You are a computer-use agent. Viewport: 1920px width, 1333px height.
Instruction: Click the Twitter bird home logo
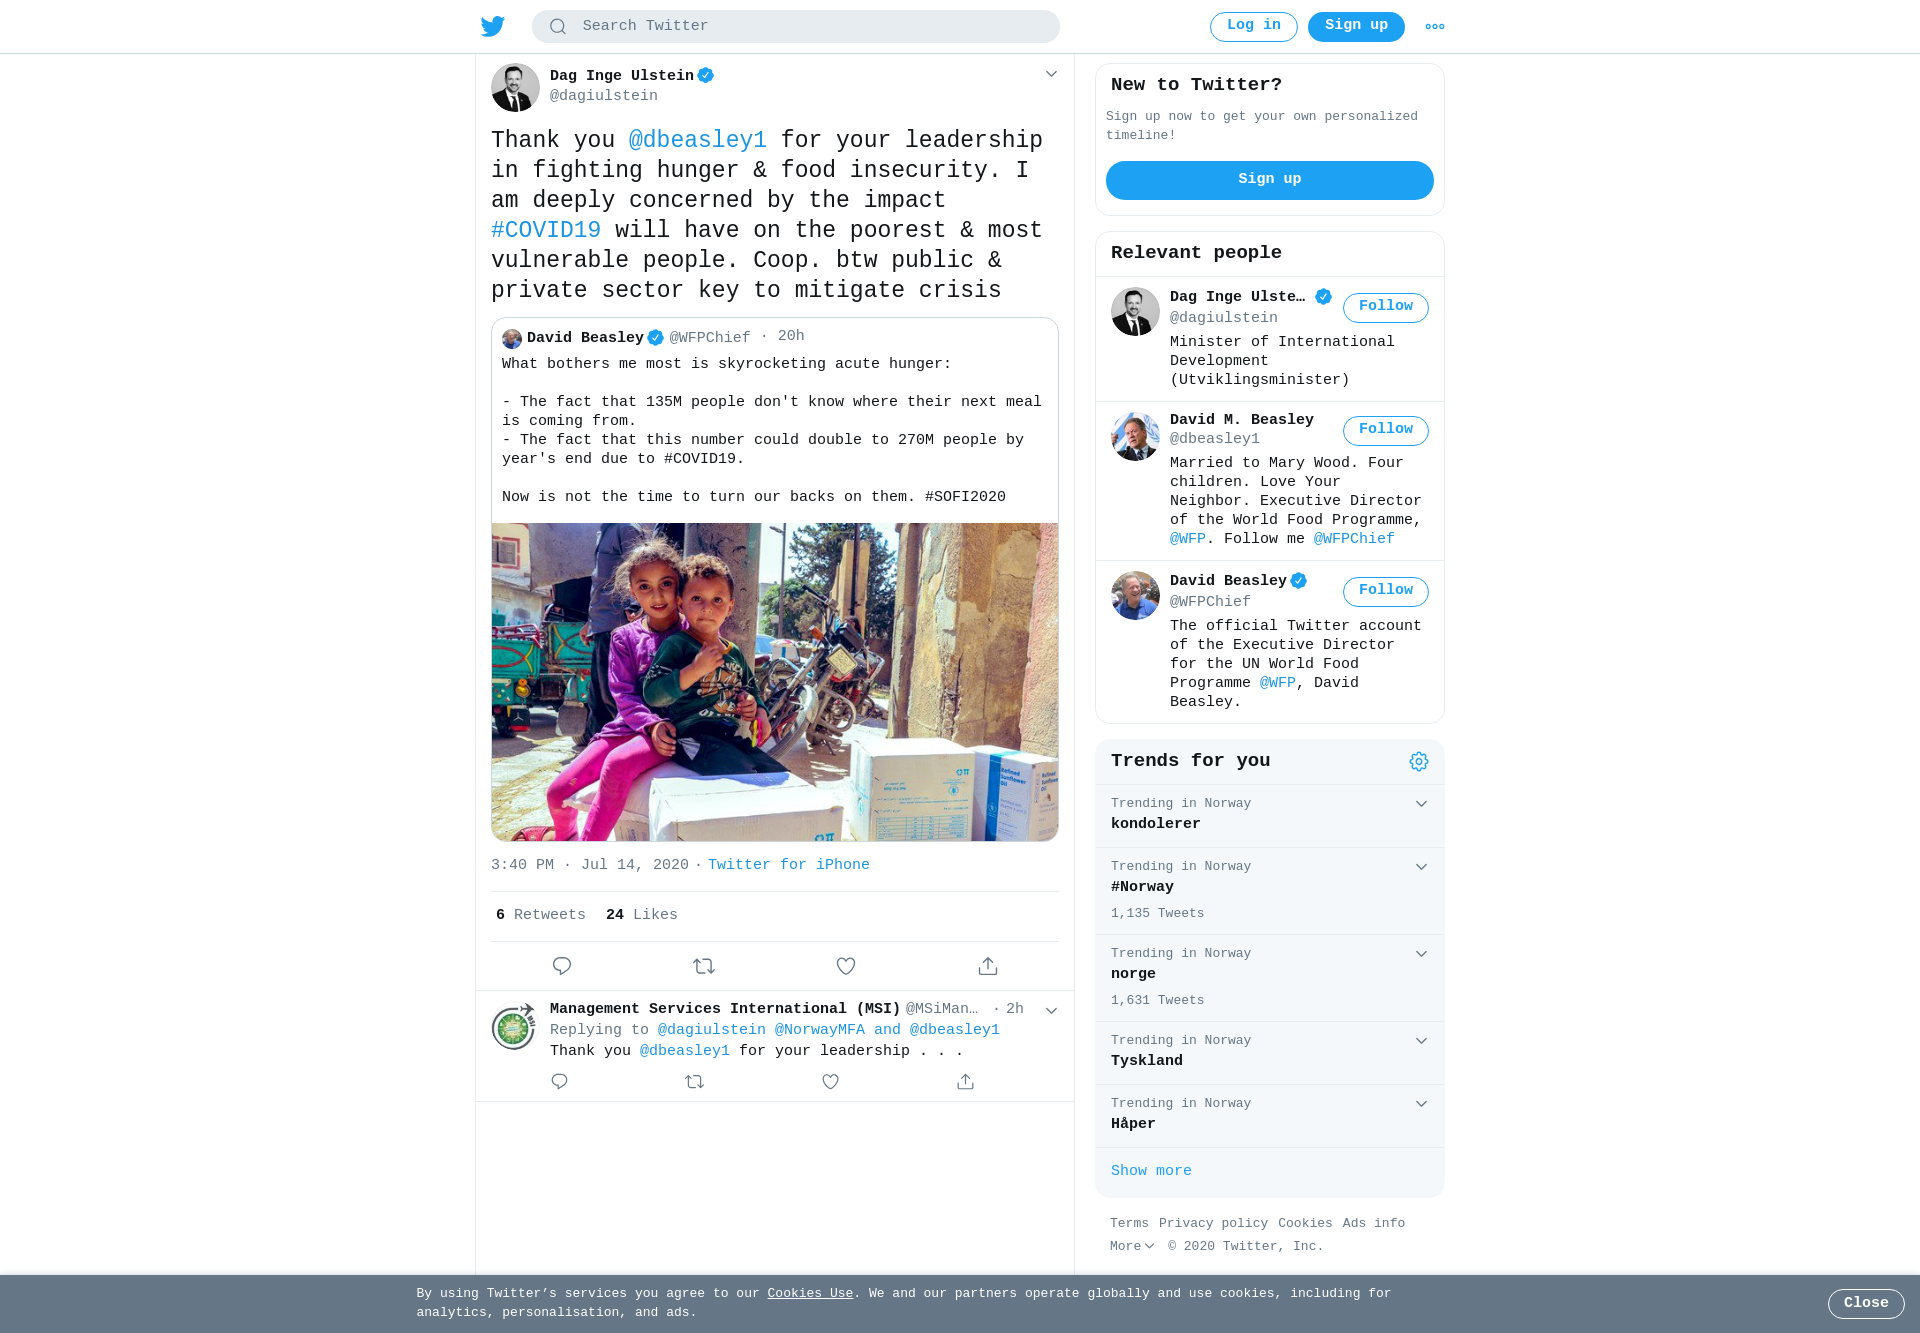[x=493, y=26]
